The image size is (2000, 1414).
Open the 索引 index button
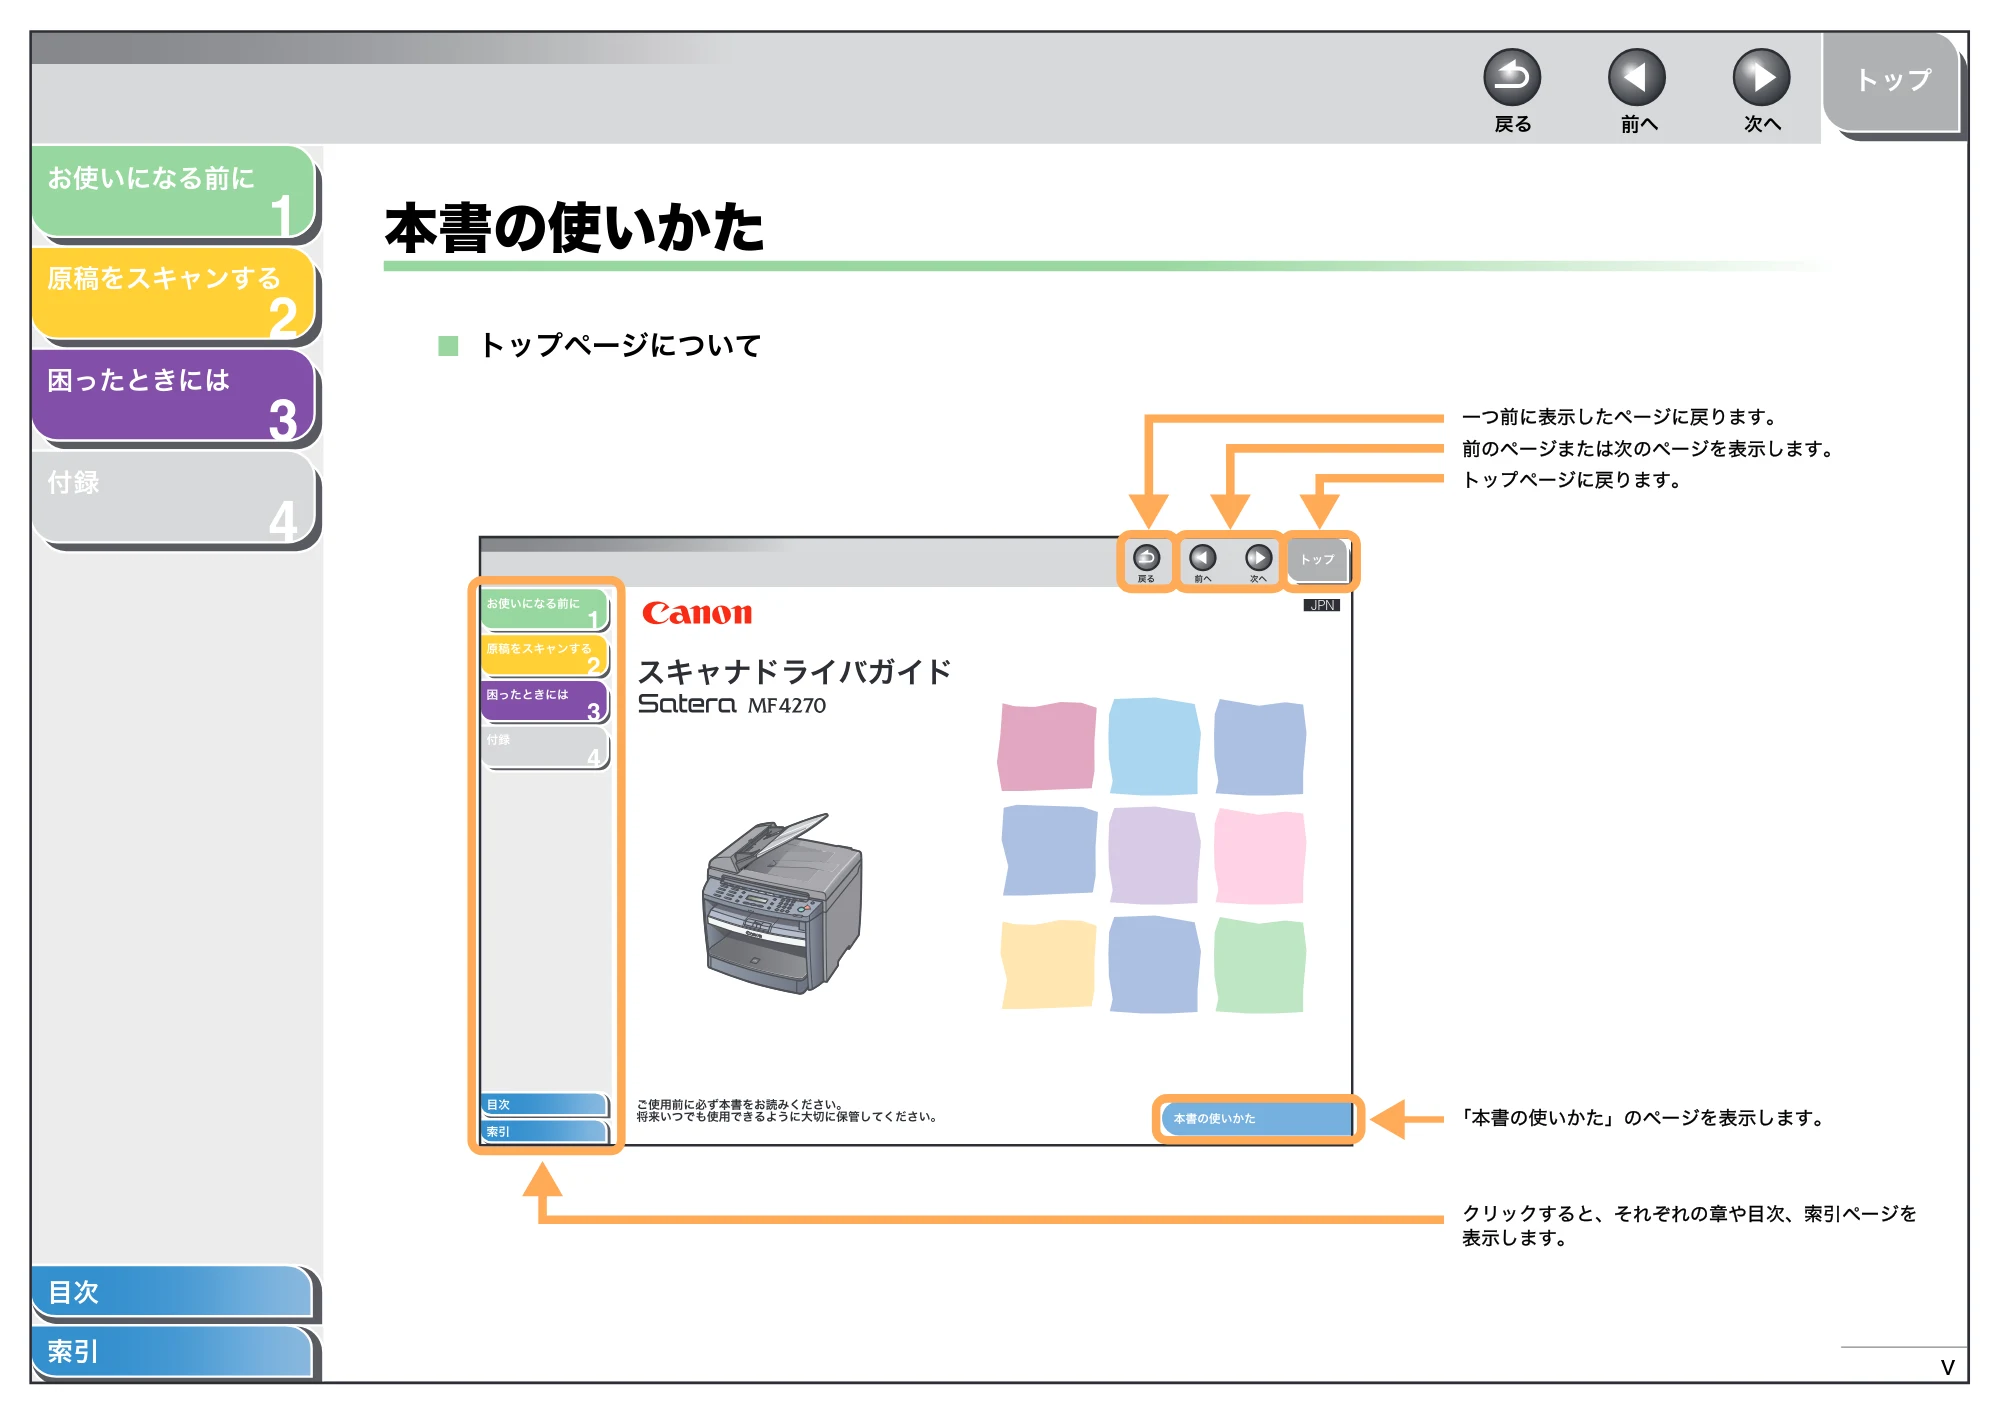(x=172, y=1351)
